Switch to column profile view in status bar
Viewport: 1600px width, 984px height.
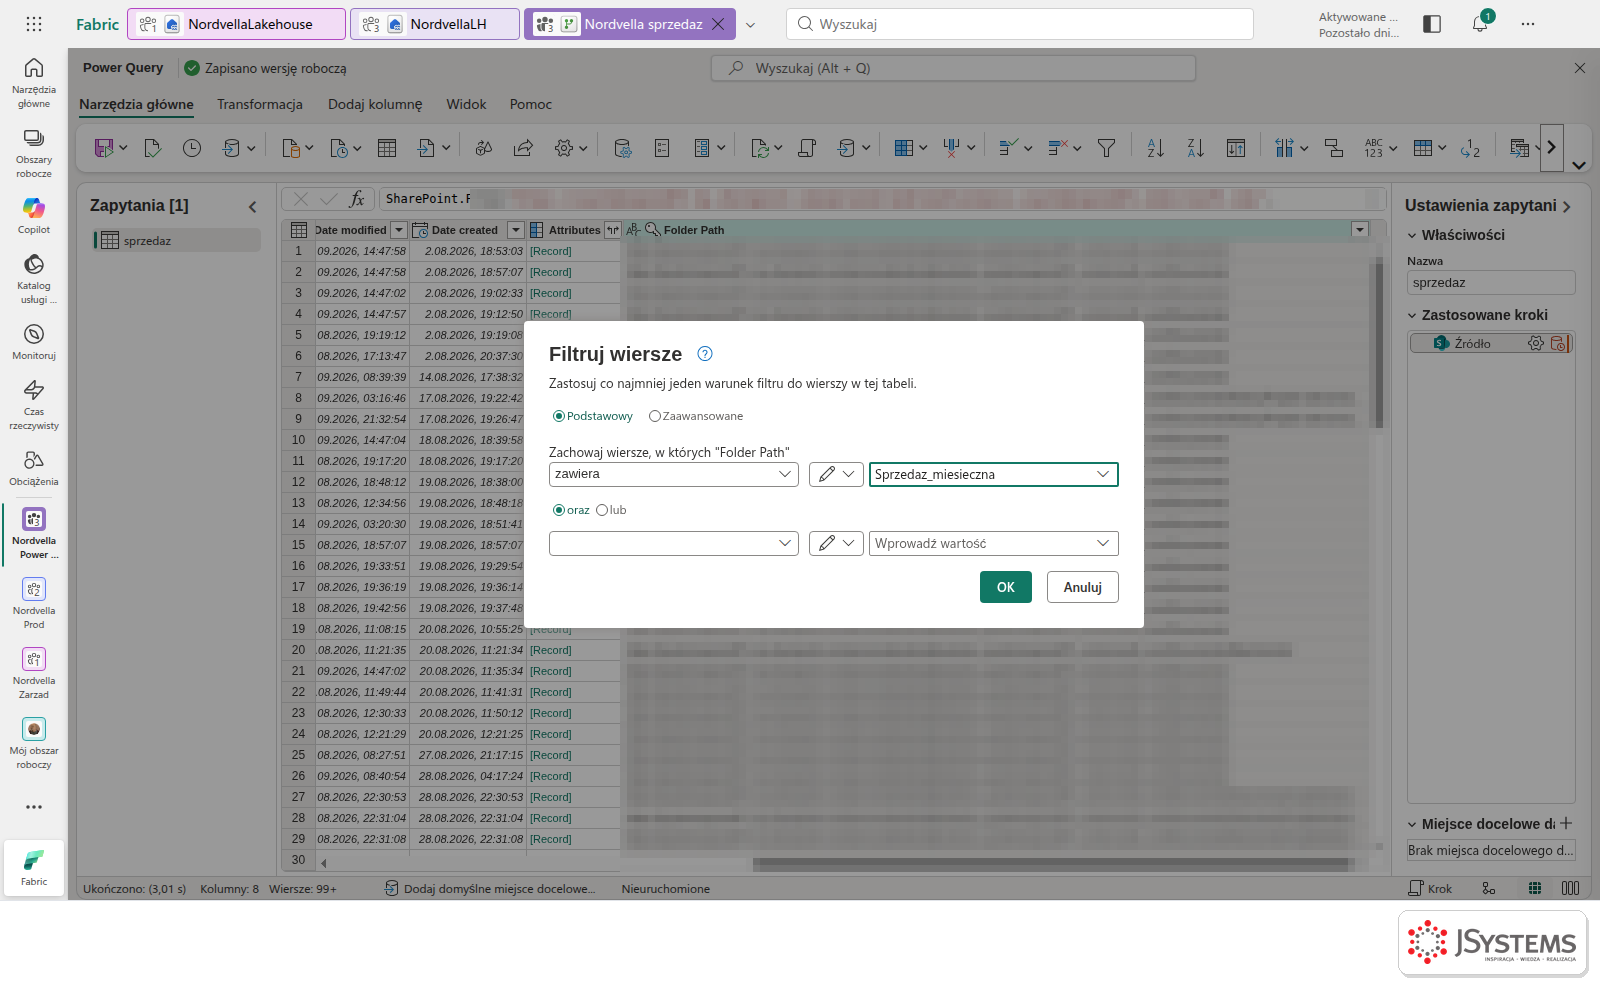(x=1571, y=888)
